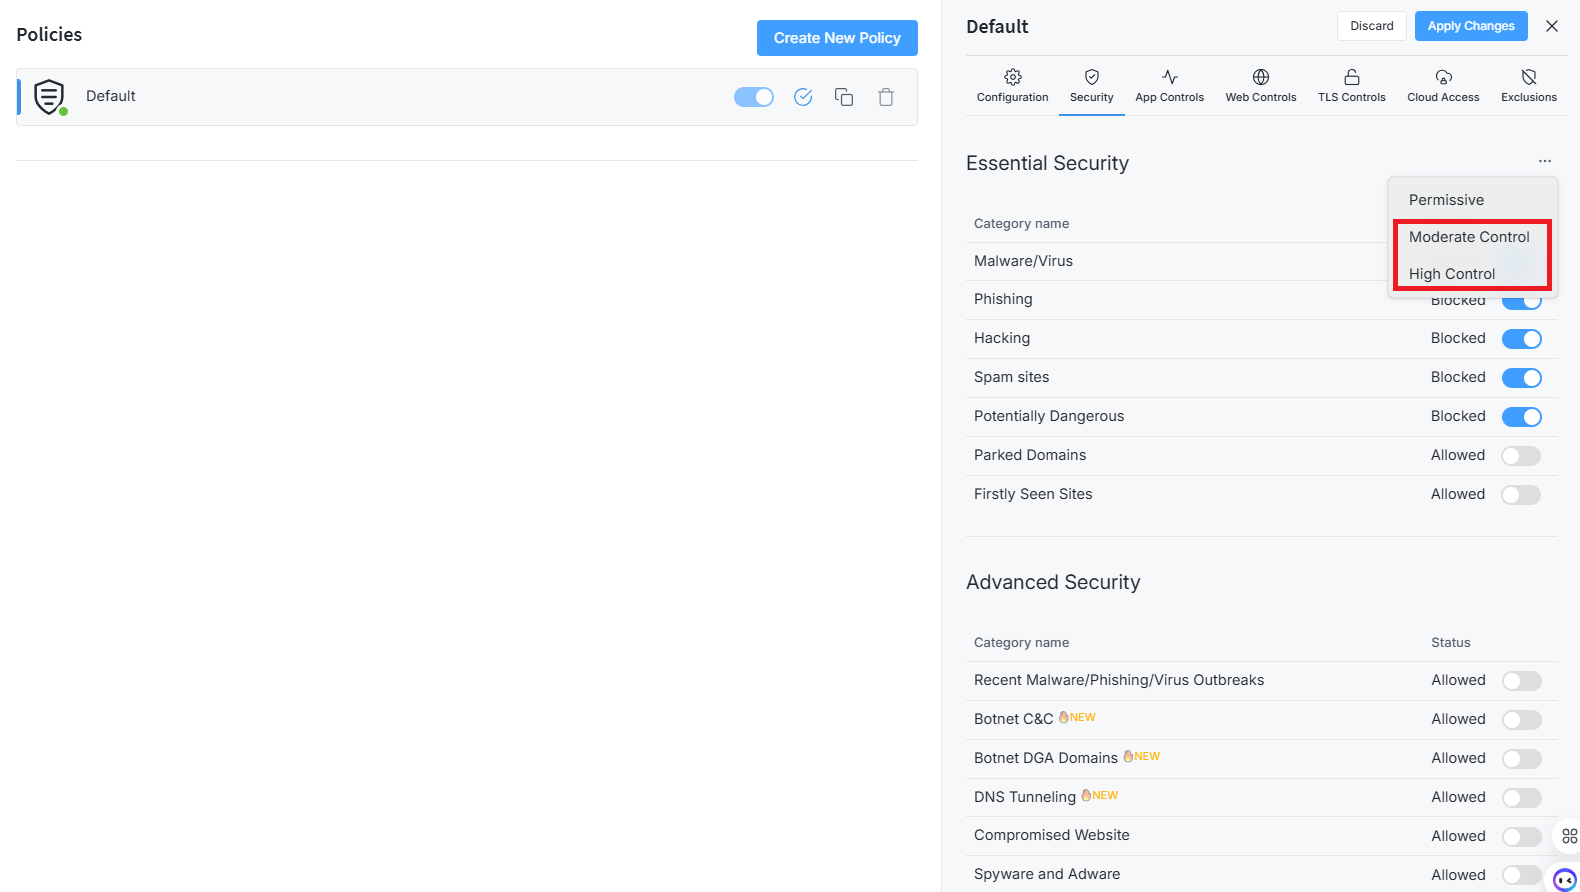Turn off Potentially Dangerous blocking
Screen dimensions: 1580x892
1521,417
